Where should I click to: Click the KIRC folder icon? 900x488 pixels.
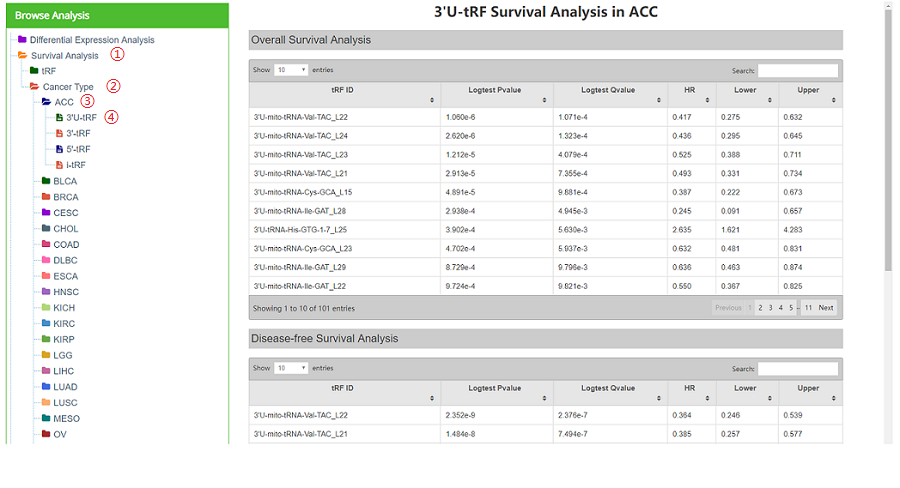coord(46,324)
